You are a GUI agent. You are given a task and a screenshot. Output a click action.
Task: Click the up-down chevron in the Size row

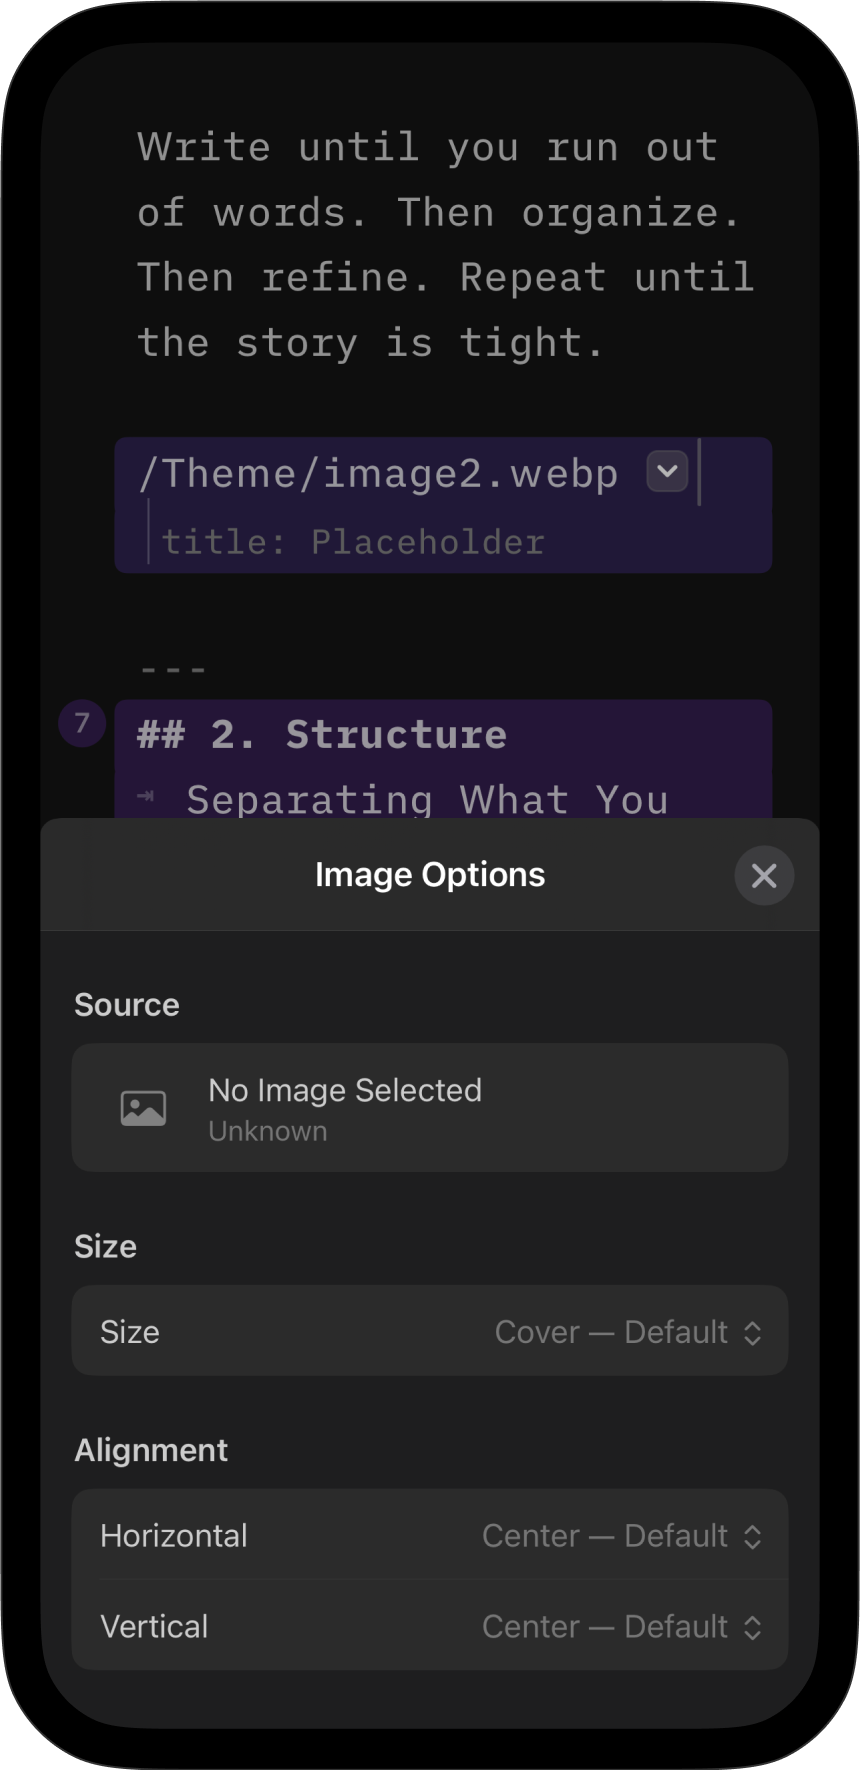[753, 1332]
